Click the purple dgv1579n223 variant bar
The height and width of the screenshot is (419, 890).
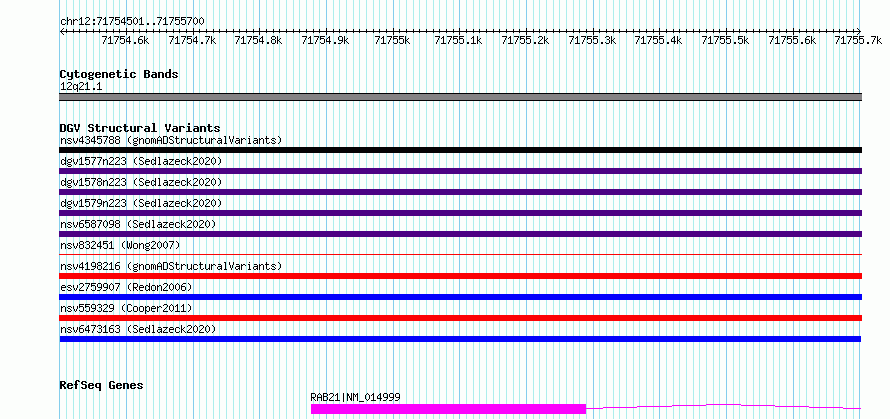point(460,213)
